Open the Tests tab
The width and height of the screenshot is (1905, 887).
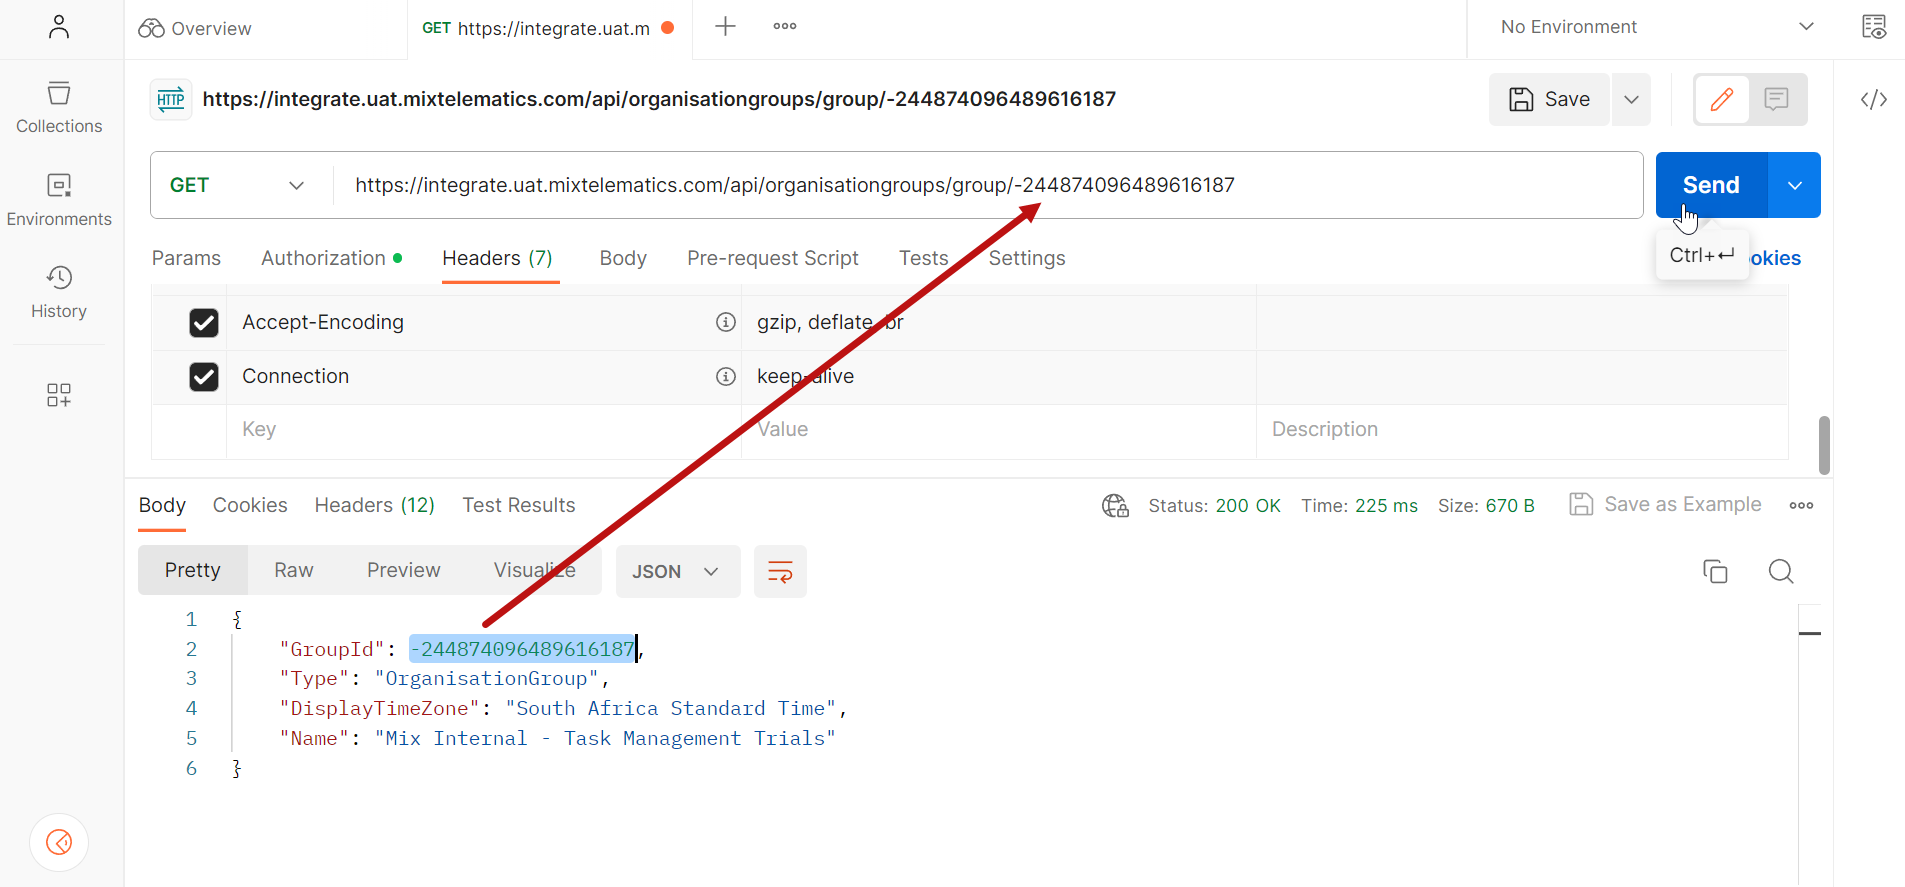coord(923,258)
